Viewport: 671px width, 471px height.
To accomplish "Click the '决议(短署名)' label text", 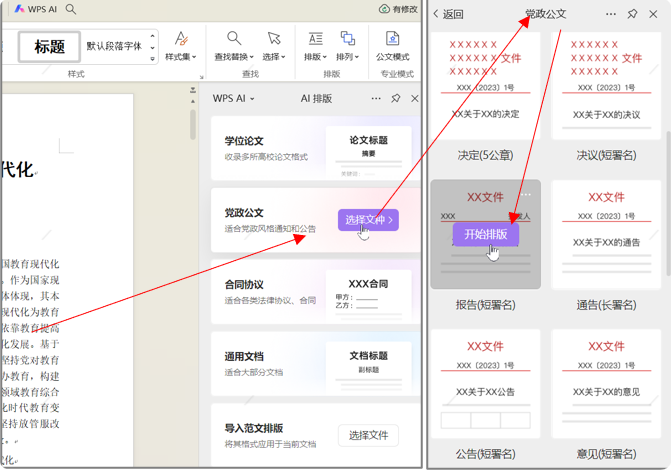I will (606, 155).
